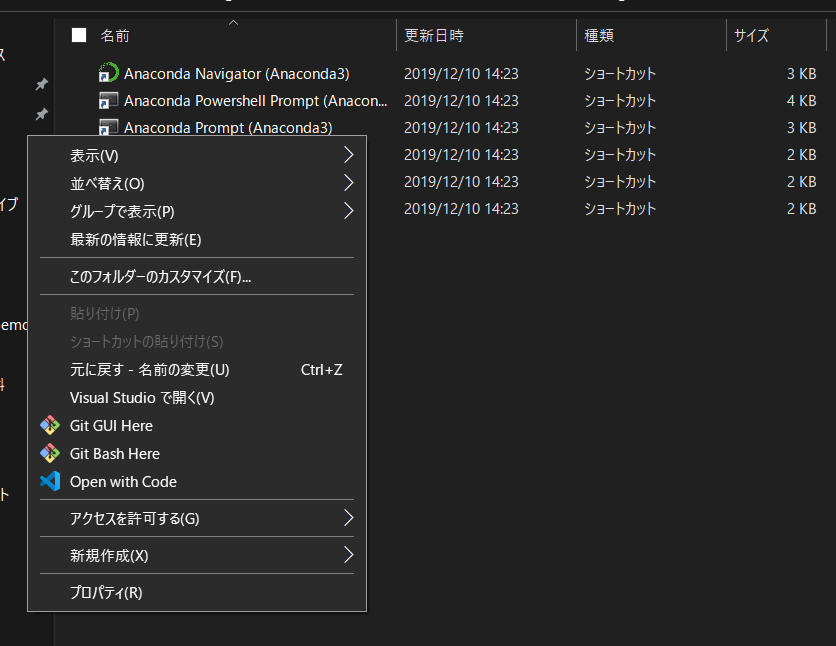Click the disabled ショートカットの貼り付け(S) entry
Viewport: 836px width, 646px height.
coord(197,342)
